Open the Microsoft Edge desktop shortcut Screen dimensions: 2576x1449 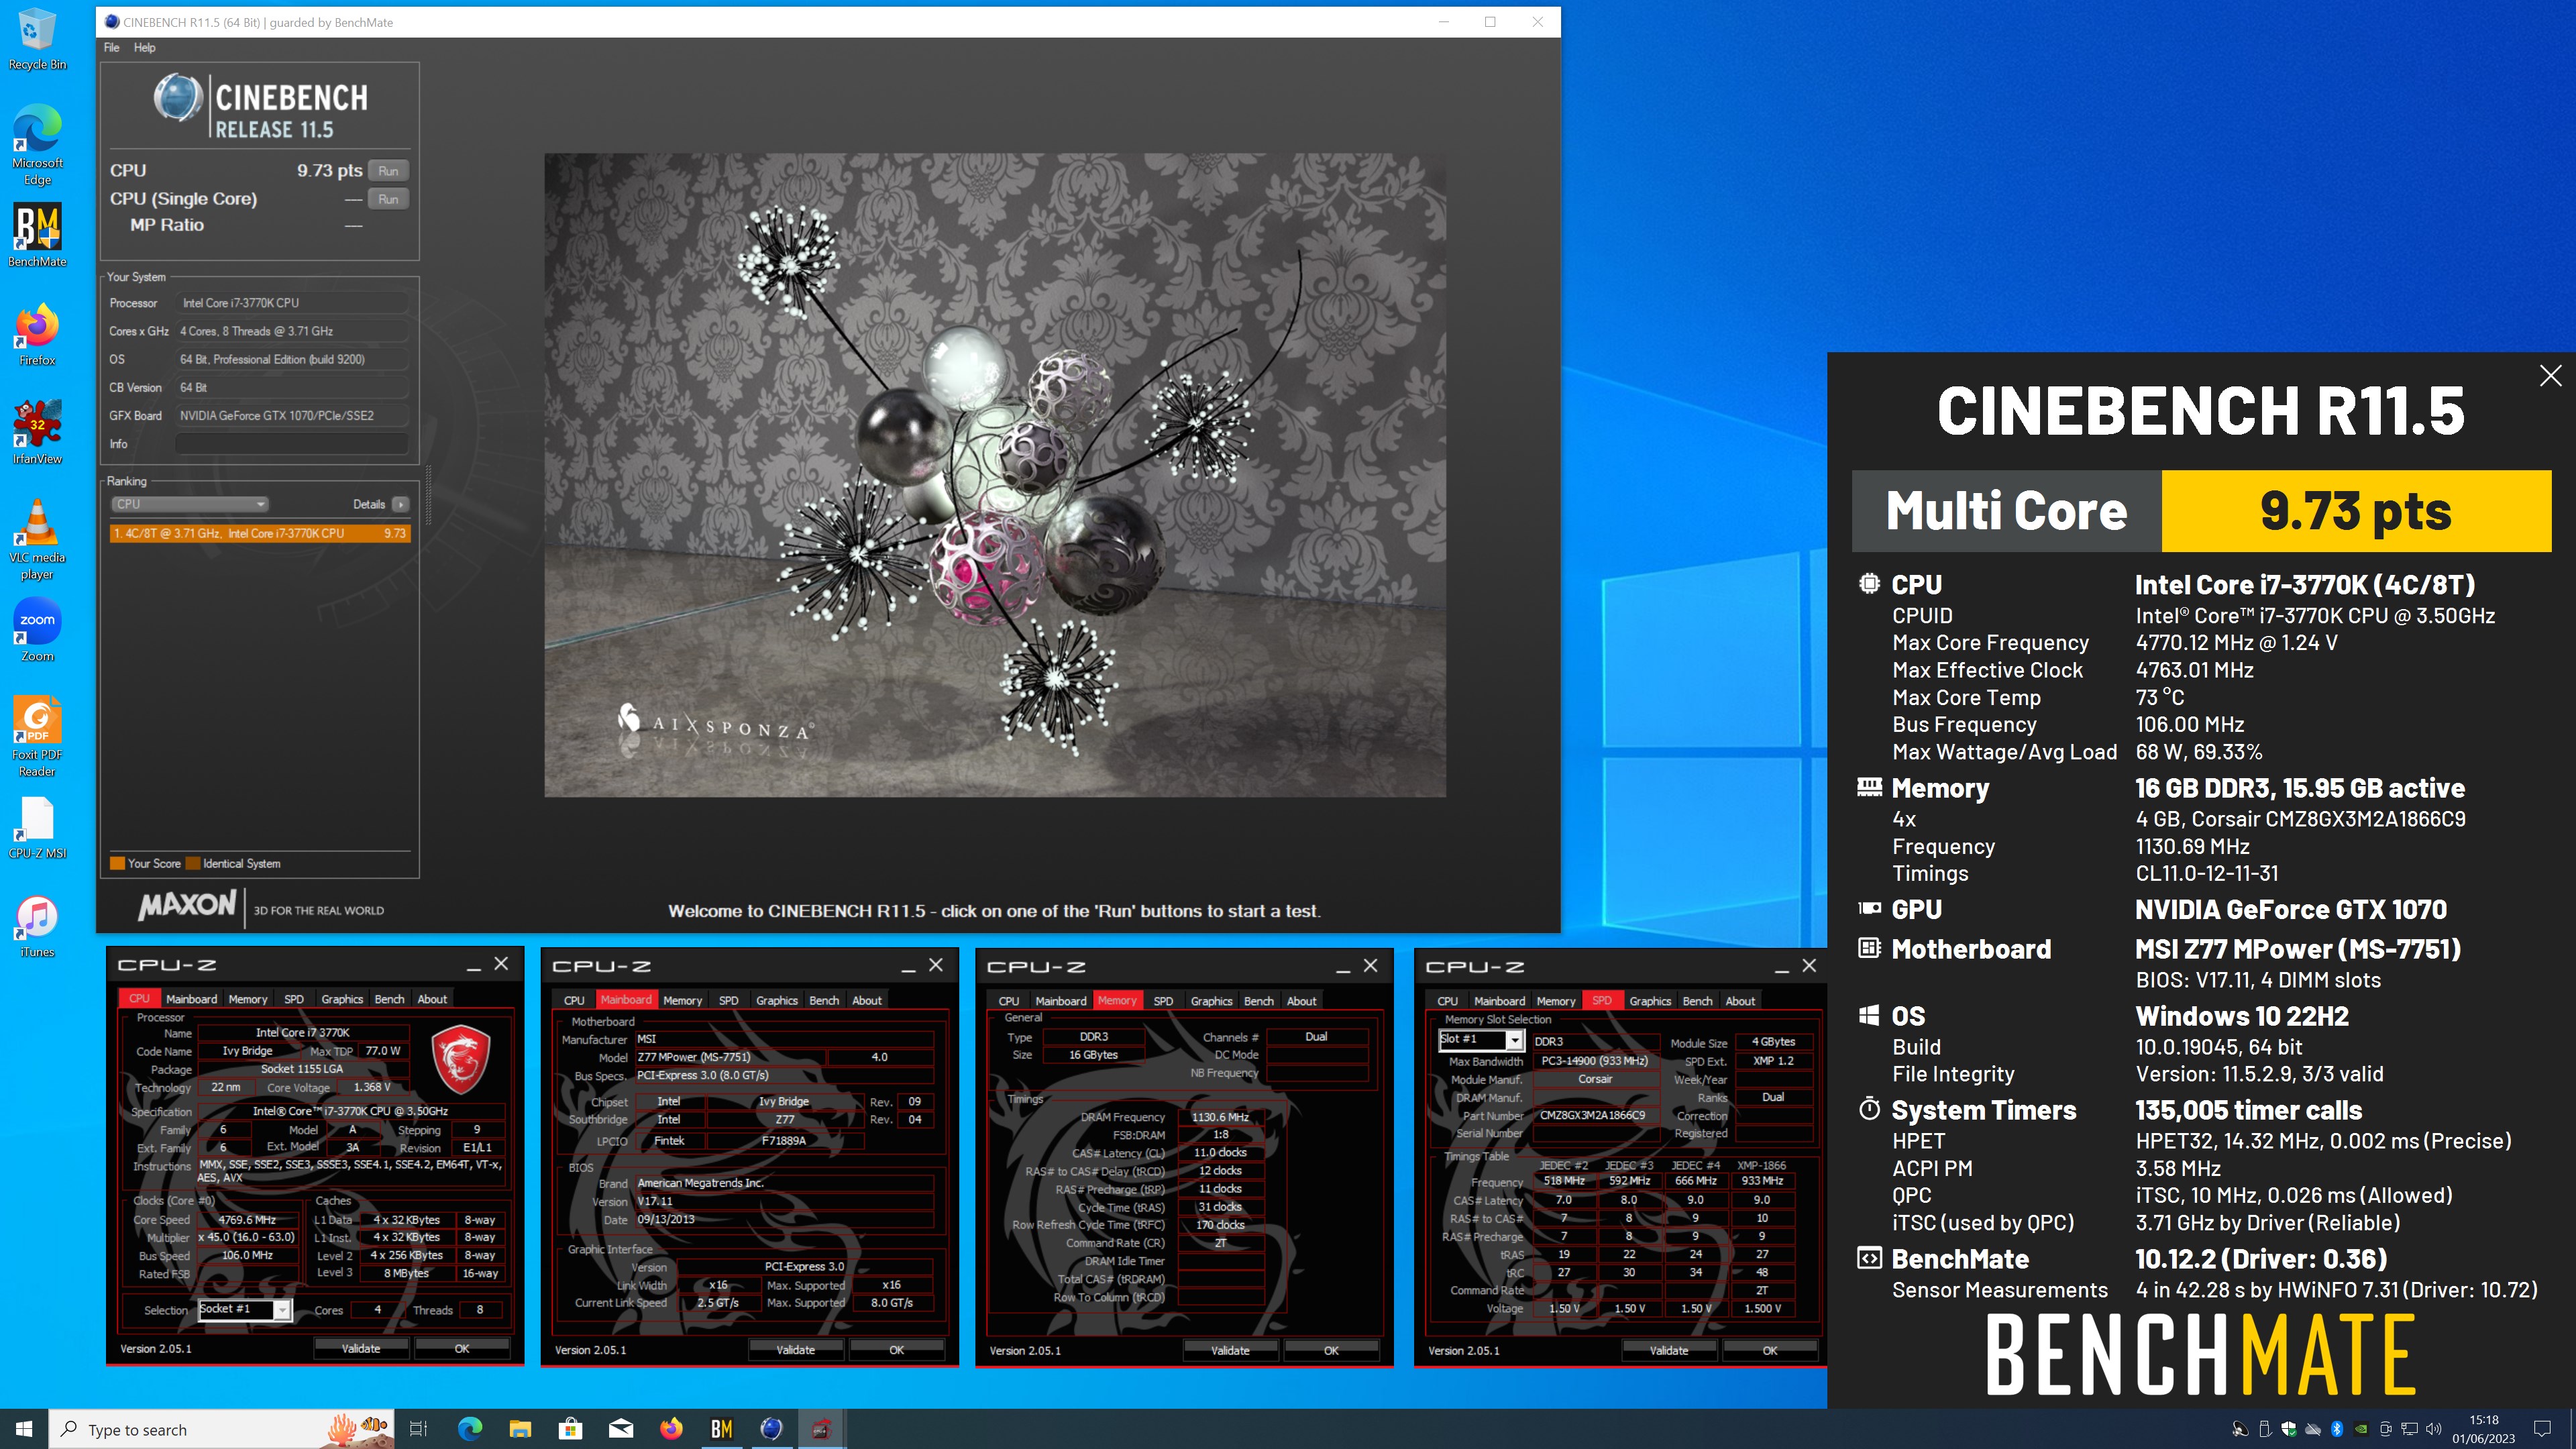37,144
